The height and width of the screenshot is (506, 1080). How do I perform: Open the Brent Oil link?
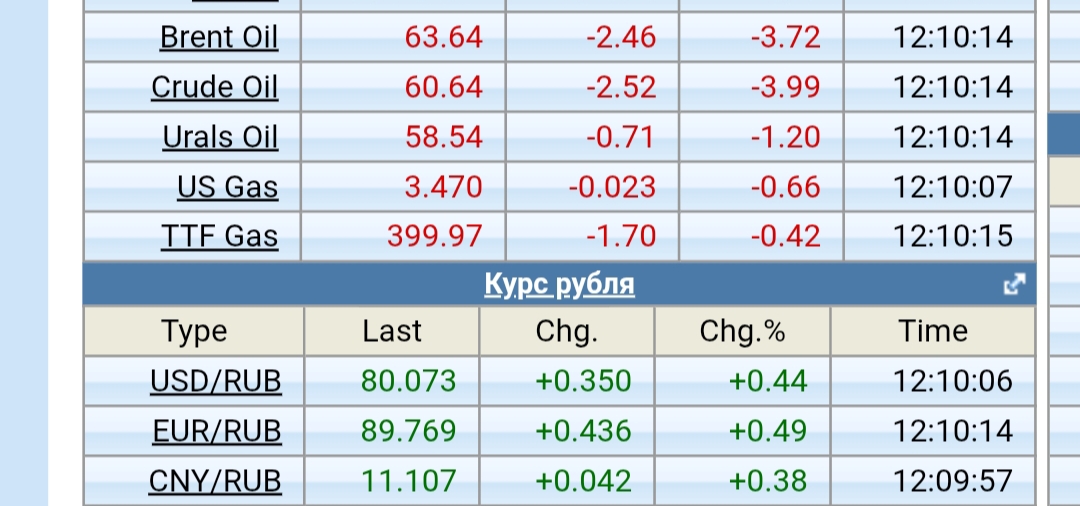click(219, 38)
